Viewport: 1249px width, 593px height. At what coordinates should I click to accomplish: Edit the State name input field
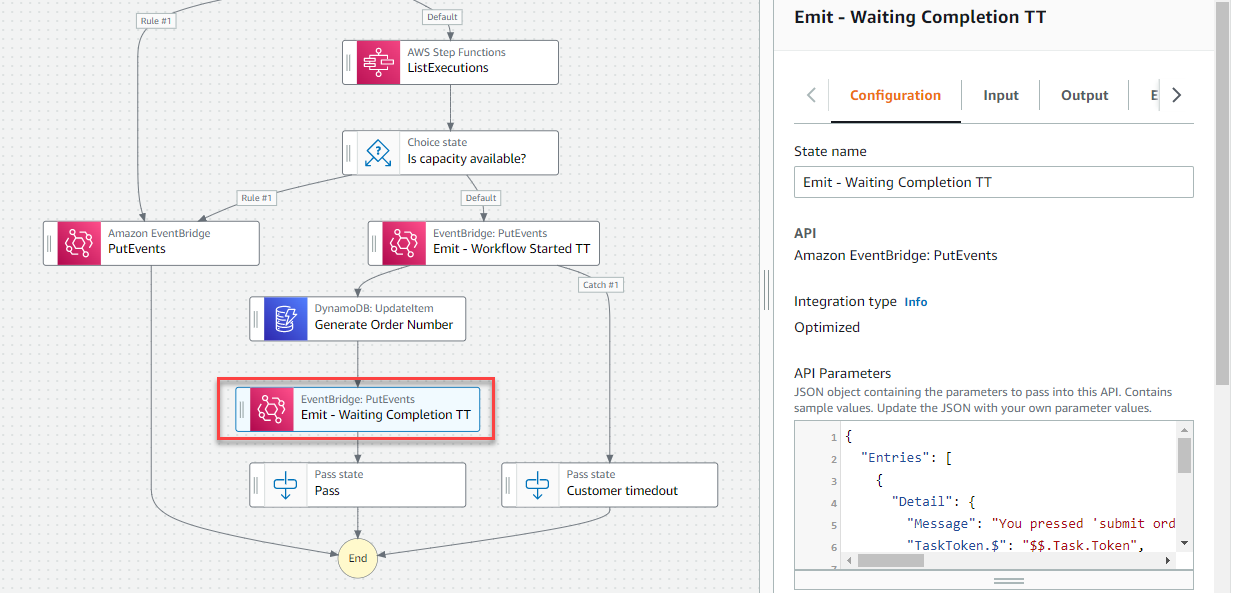[994, 182]
